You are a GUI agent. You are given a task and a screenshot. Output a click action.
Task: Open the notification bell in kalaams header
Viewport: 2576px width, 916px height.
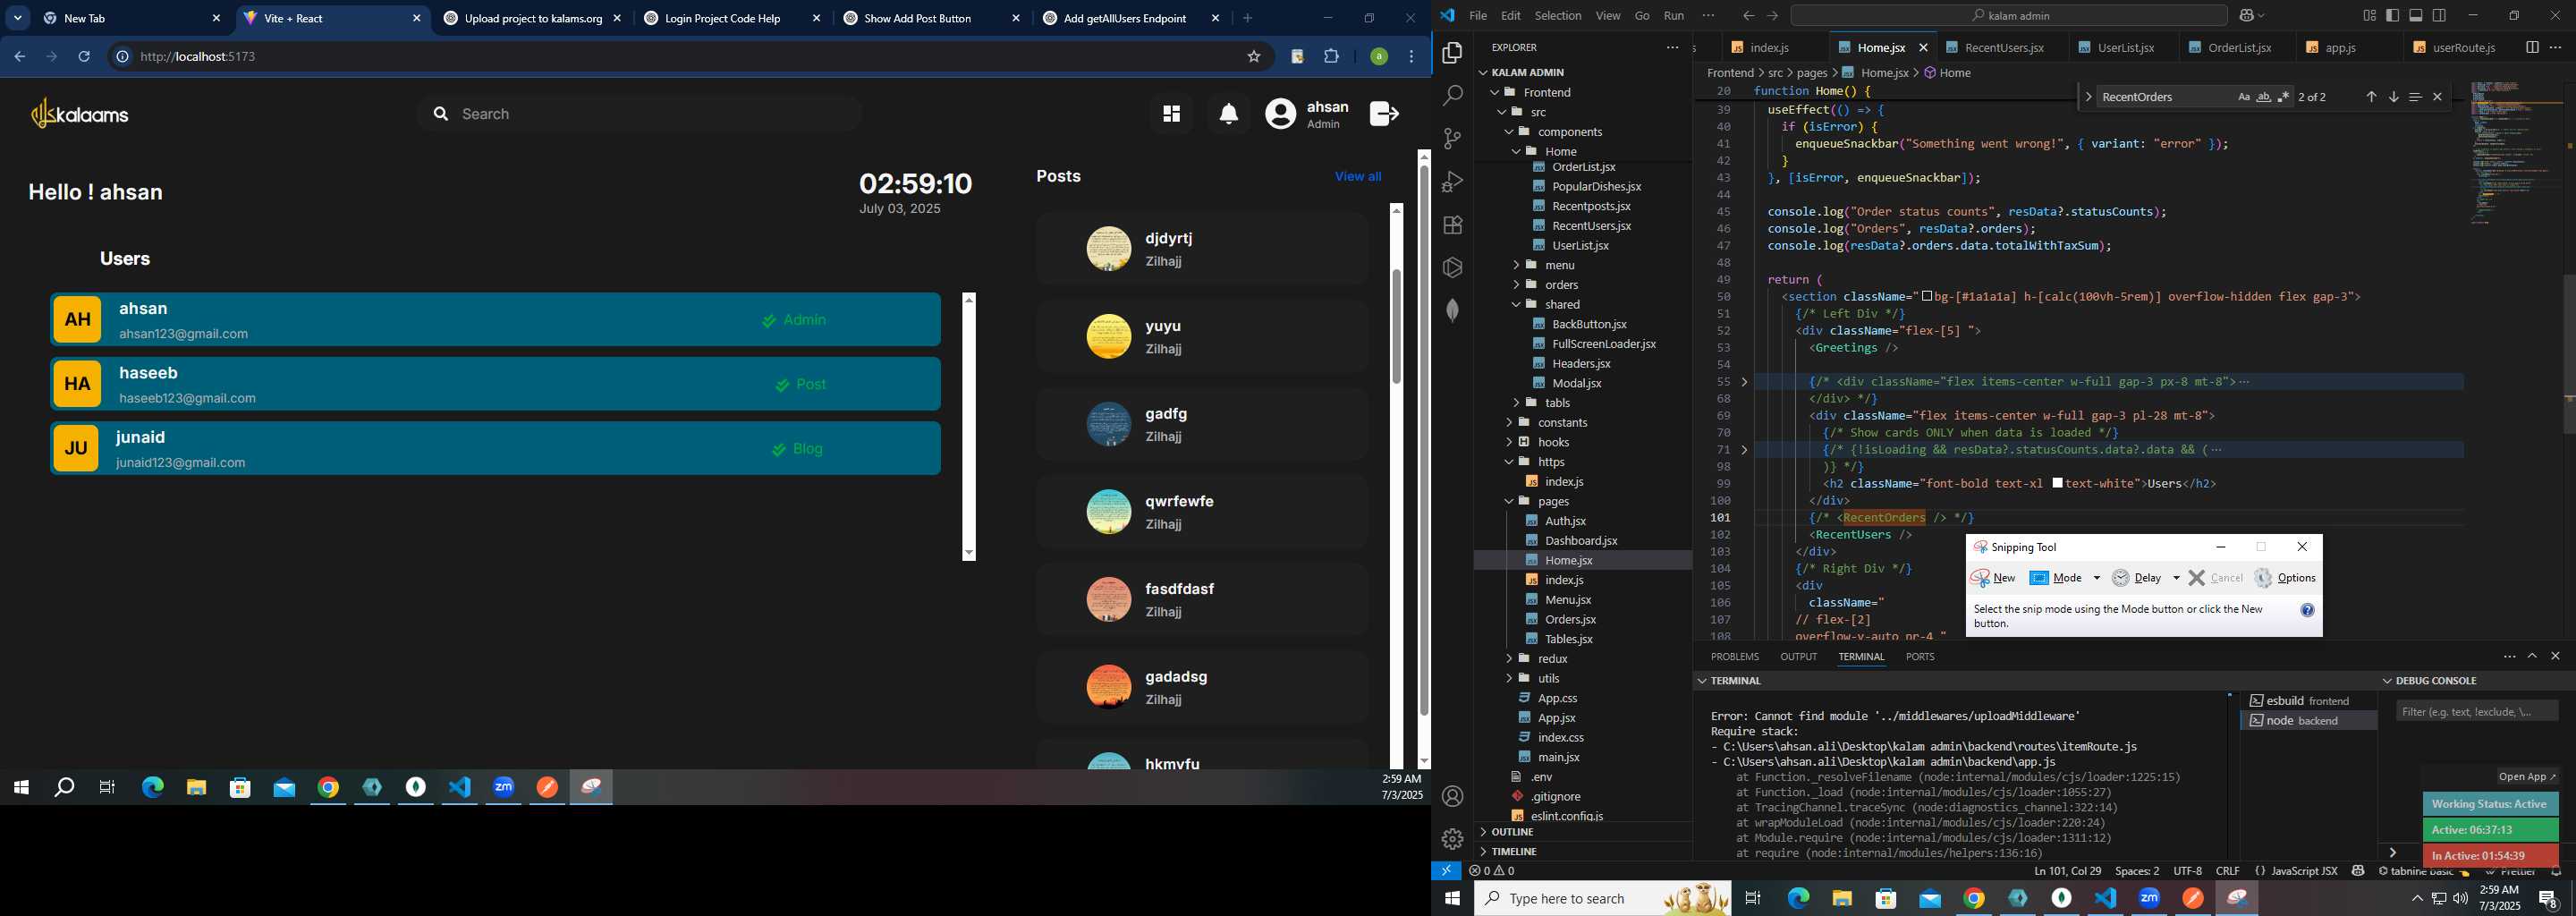[1229, 114]
